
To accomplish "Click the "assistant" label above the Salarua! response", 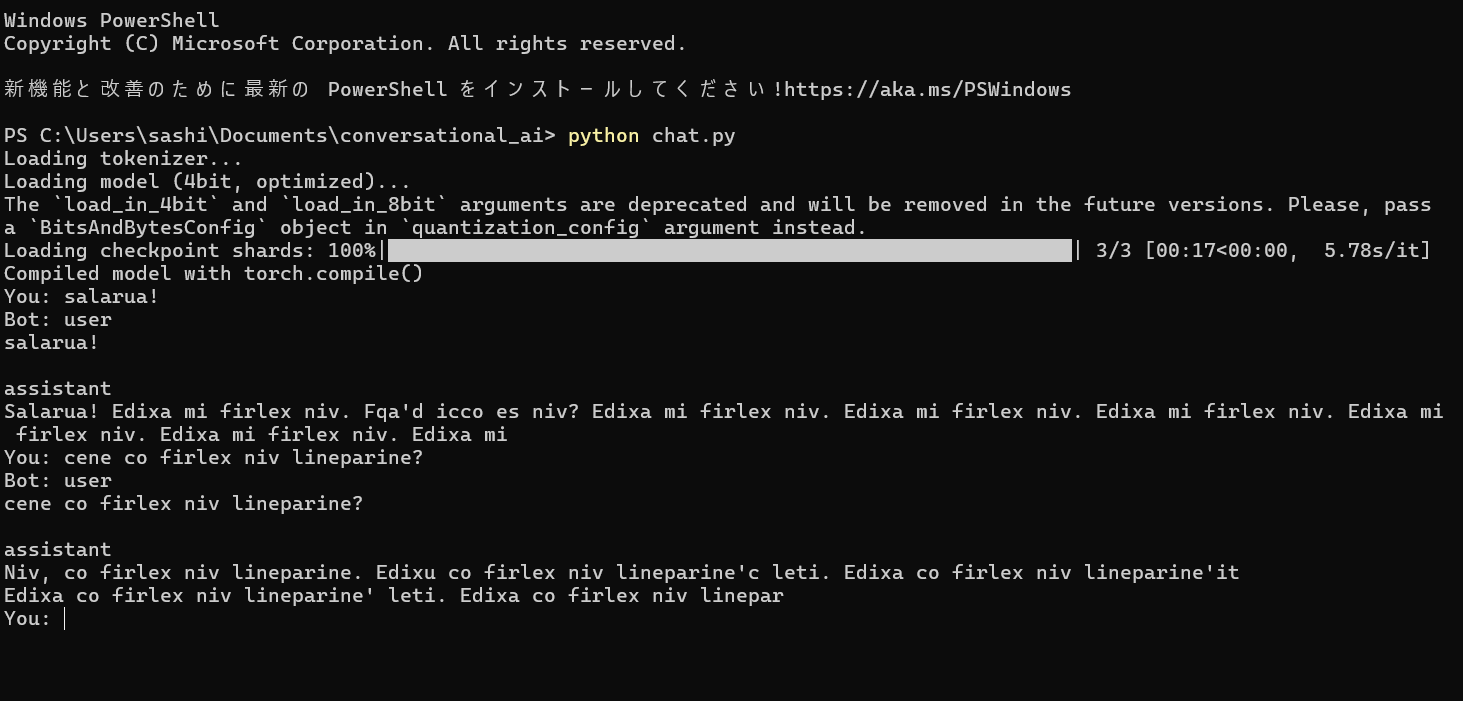I will tap(58, 388).
